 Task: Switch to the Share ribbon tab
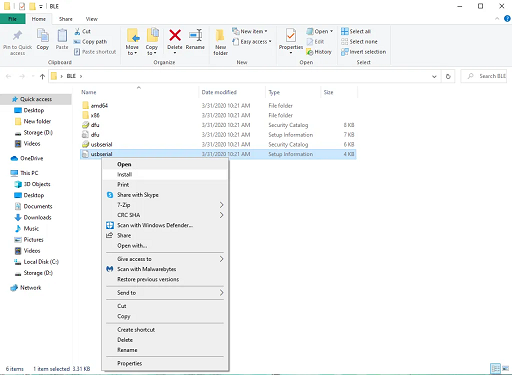tap(66, 19)
